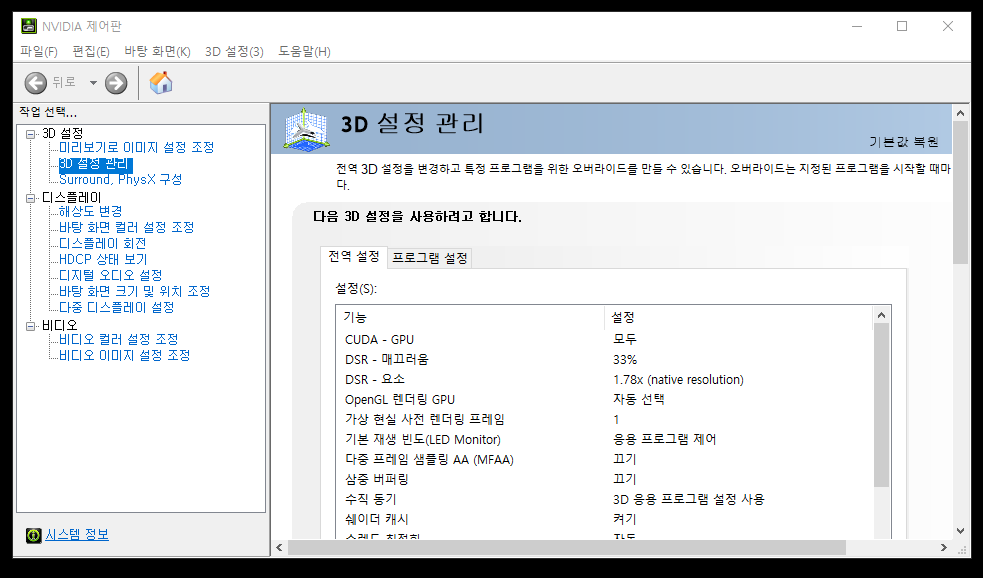Screen dimensions: 983x578
Task: Click 기본값 복원 to restore defaults
Action: (903, 142)
